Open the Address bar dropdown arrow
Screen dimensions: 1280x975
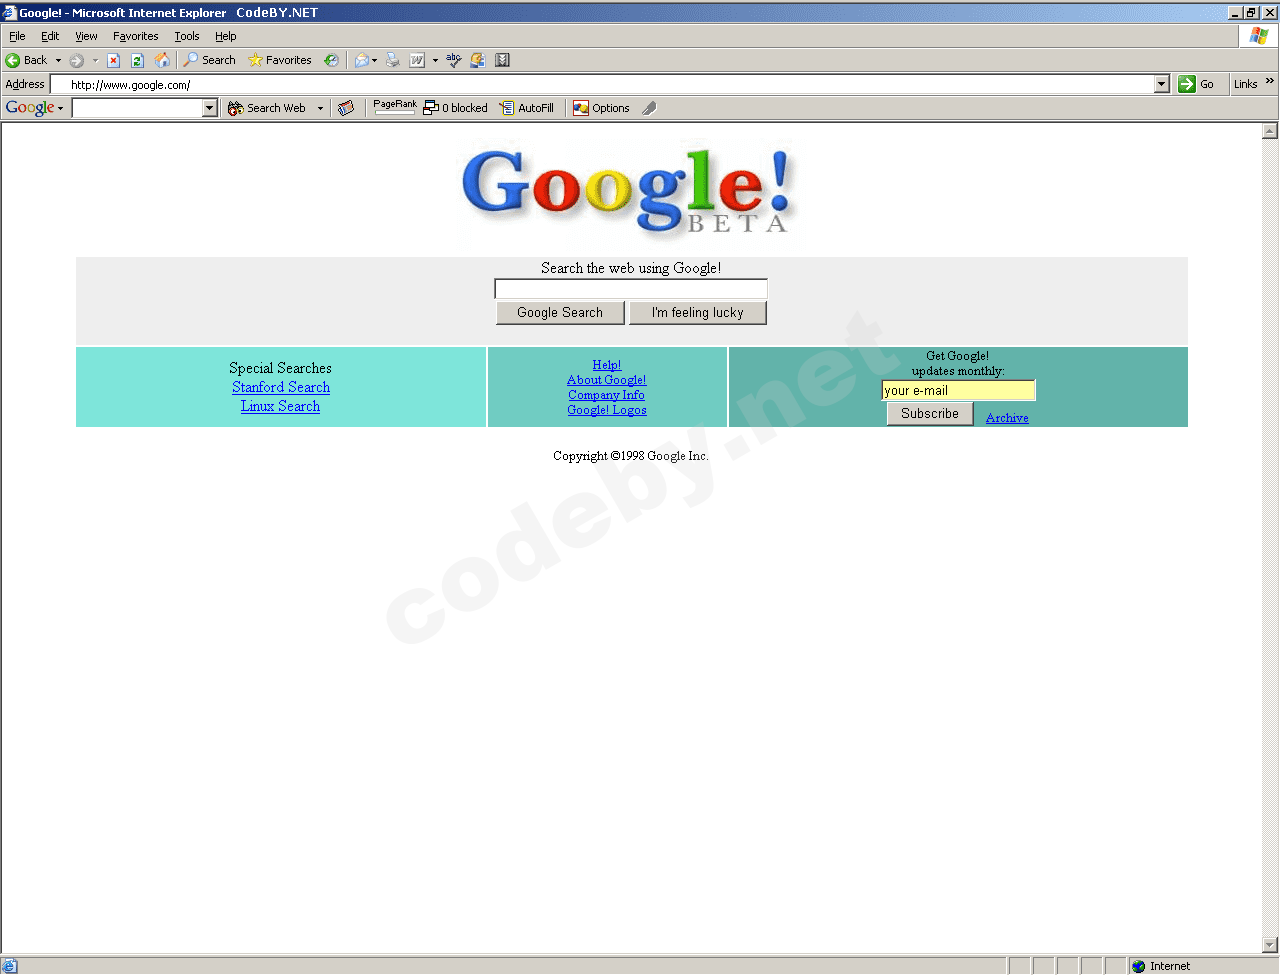click(x=1162, y=84)
